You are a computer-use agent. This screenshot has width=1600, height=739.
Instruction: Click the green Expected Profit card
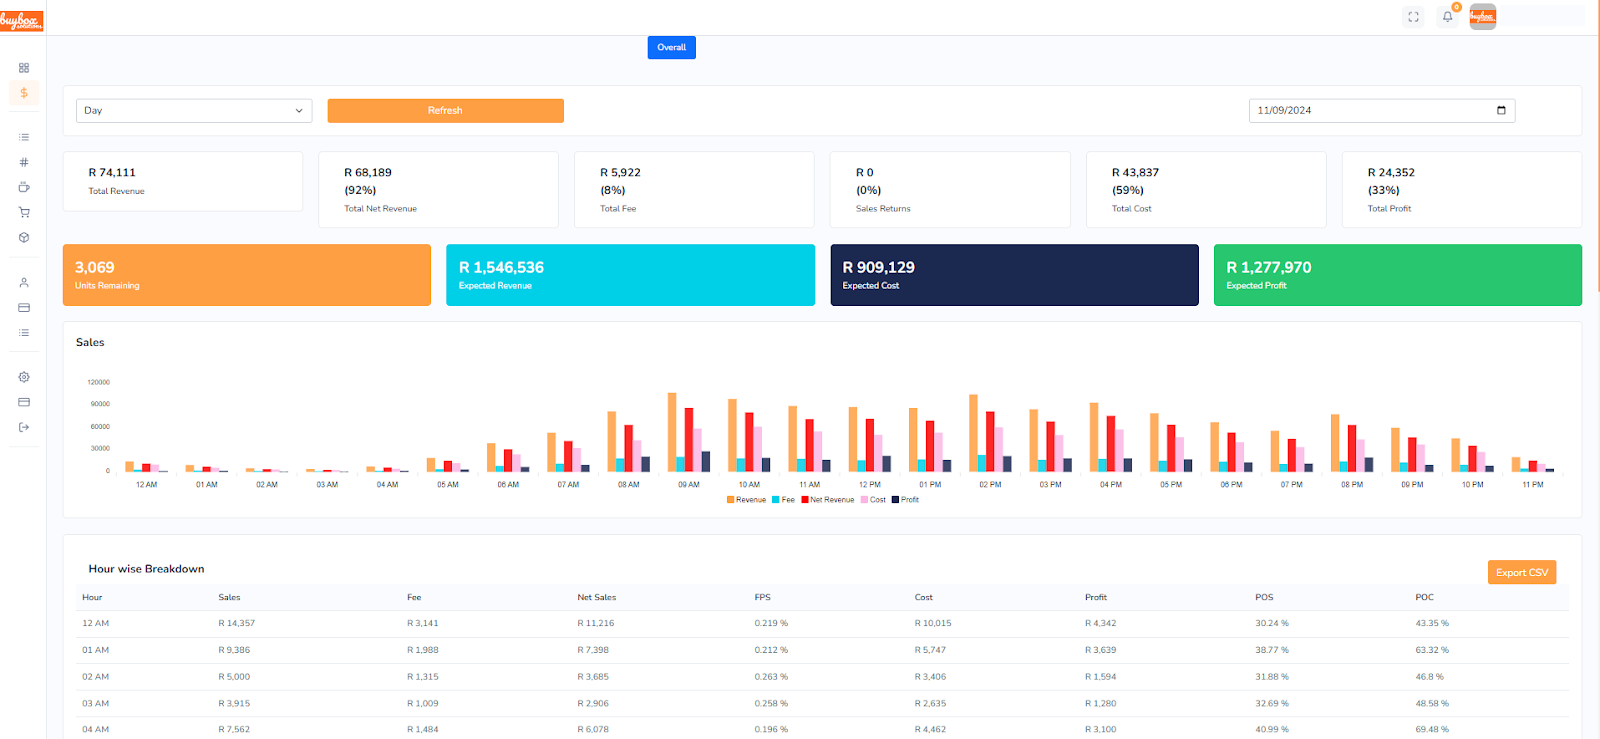click(x=1398, y=275)
